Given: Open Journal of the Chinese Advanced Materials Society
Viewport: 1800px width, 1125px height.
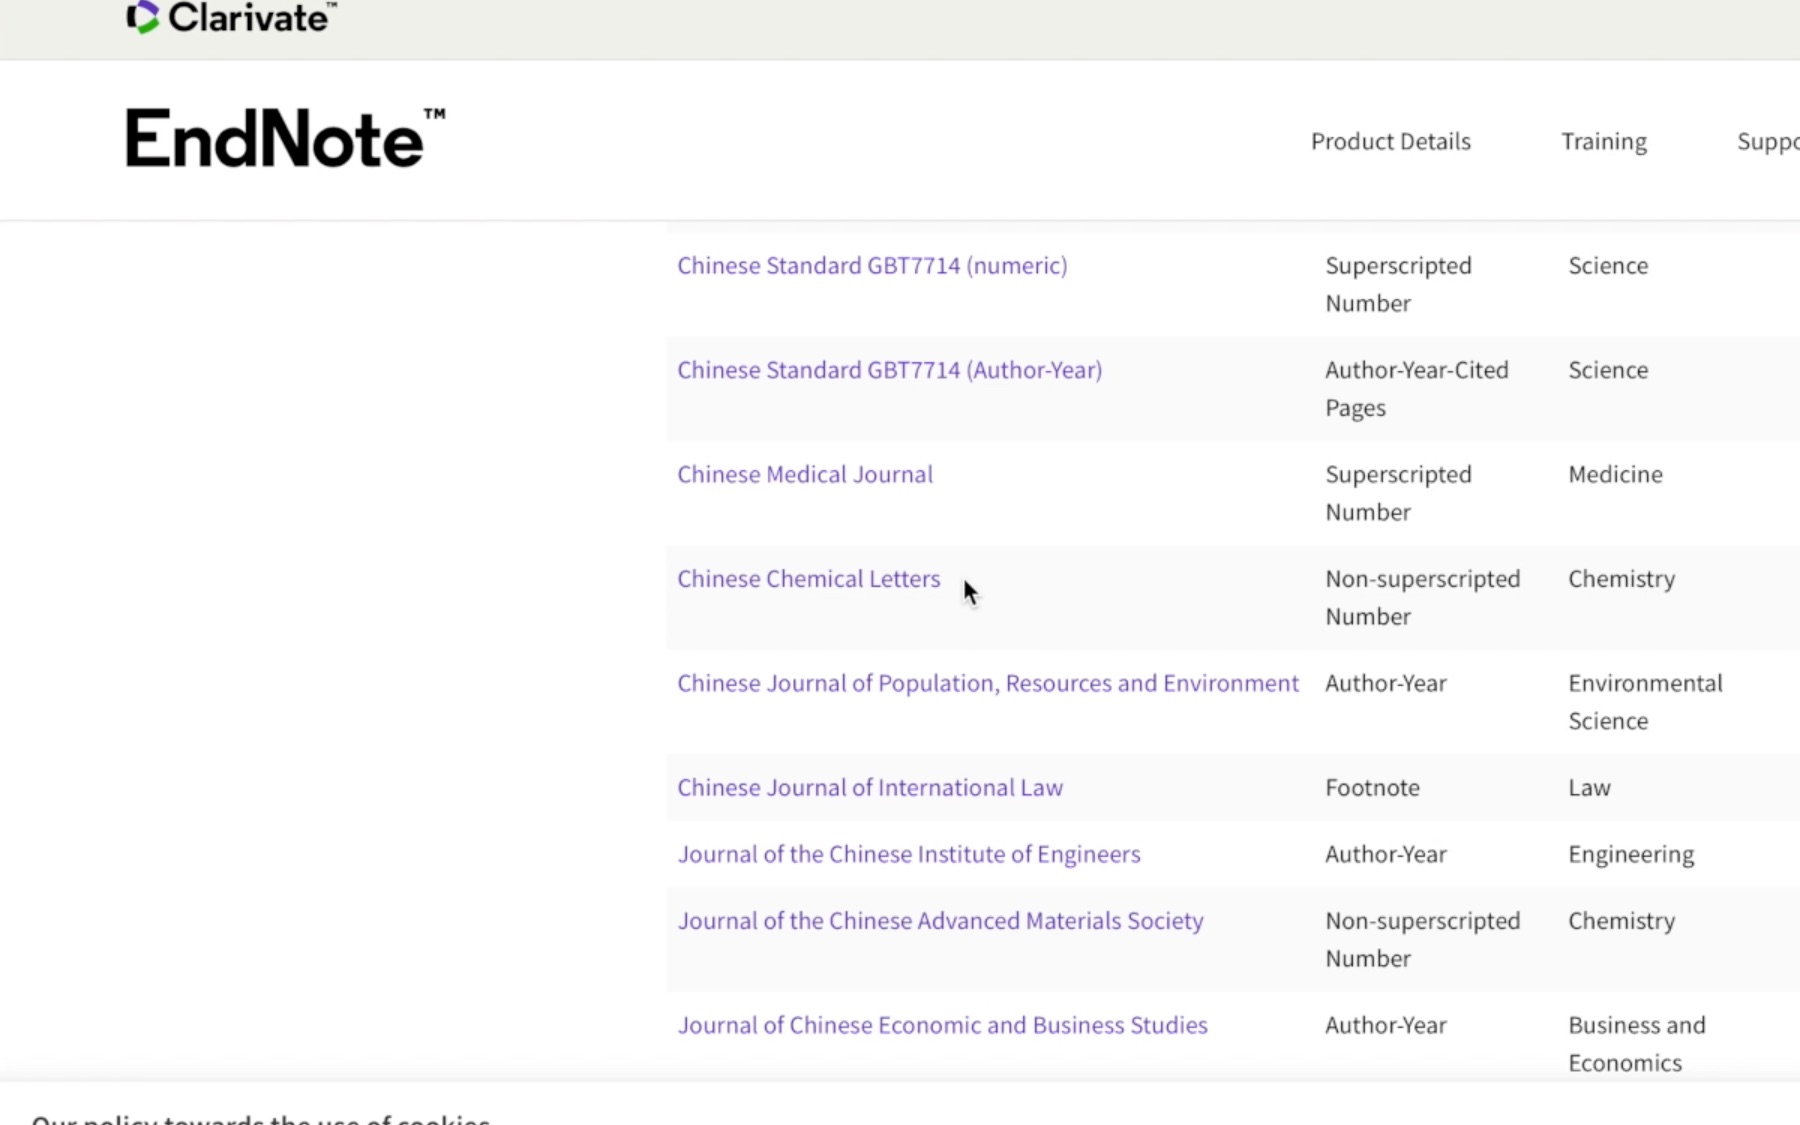Looking at the screenshot, I should 940,921.
